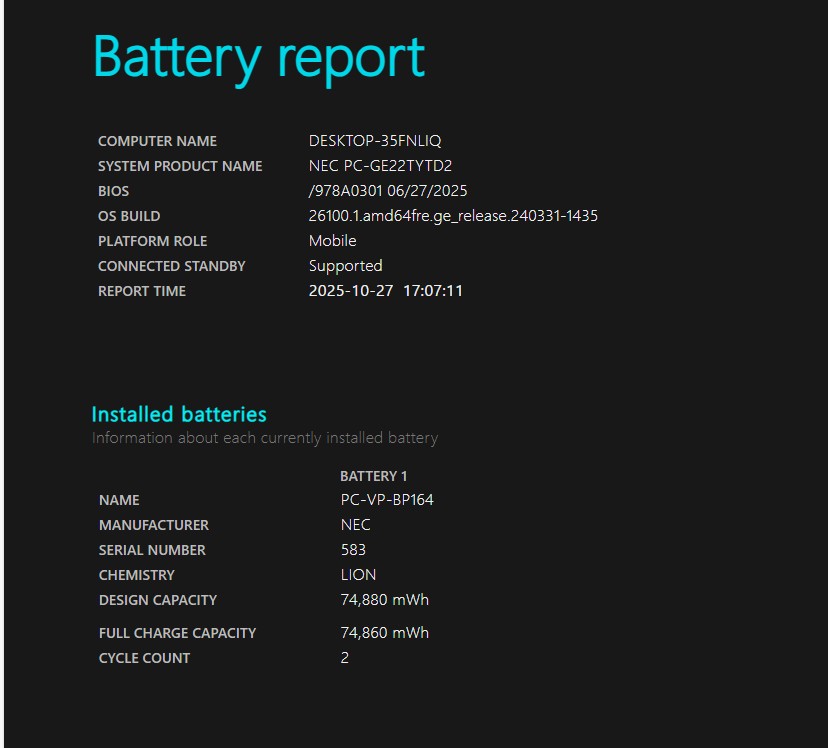Screen dimensions: 828x748
Task: Click the full charge capacity 74,860 mWh value
Action: [384, 633]
